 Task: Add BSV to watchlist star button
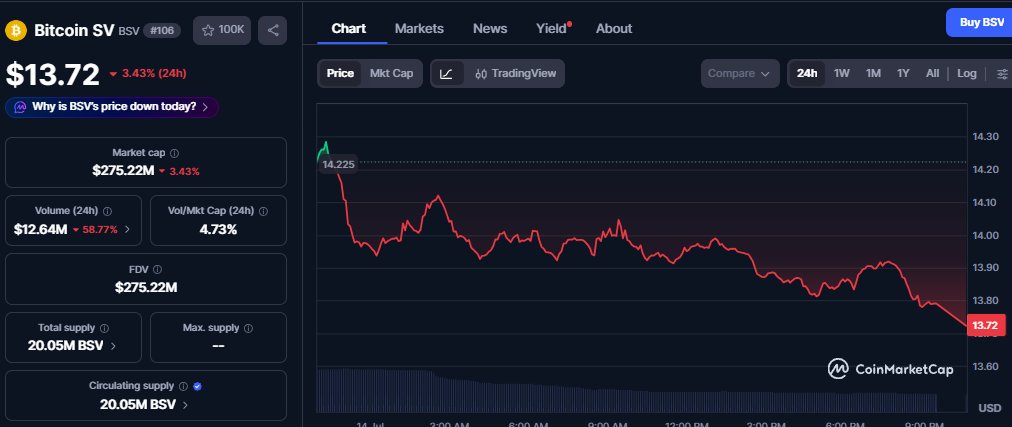click(222, 30)
